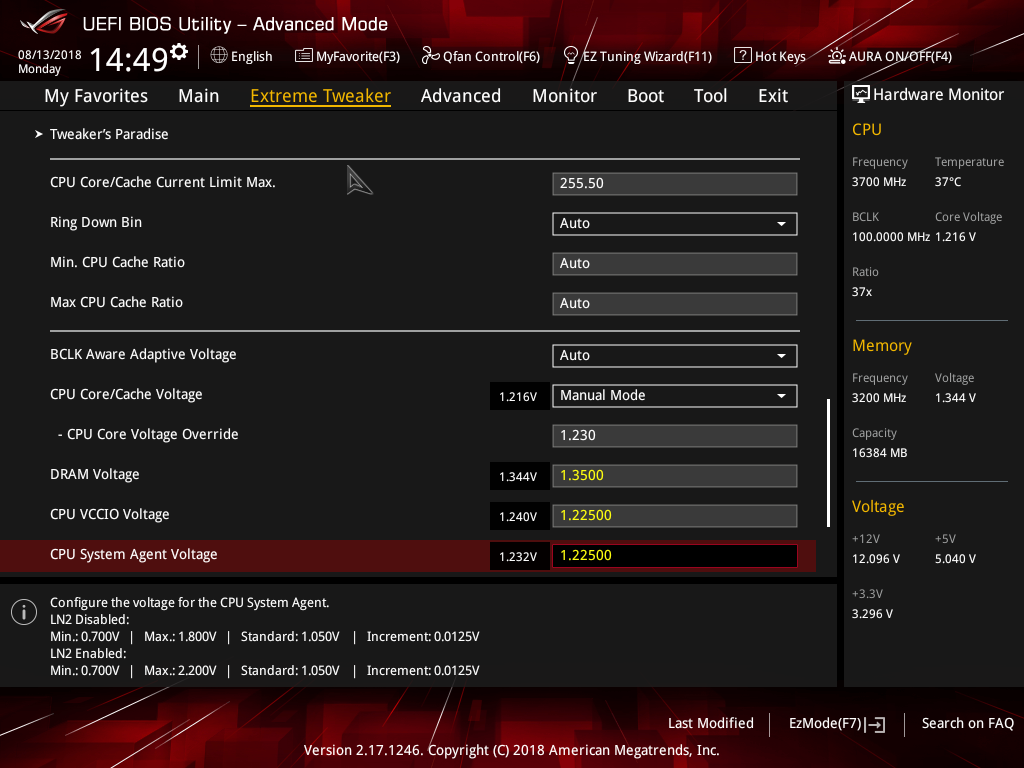Screen dimensions: 1024x768
Task: Edit the Max CPU Cache Ratio field
Action: pos(675,303)
